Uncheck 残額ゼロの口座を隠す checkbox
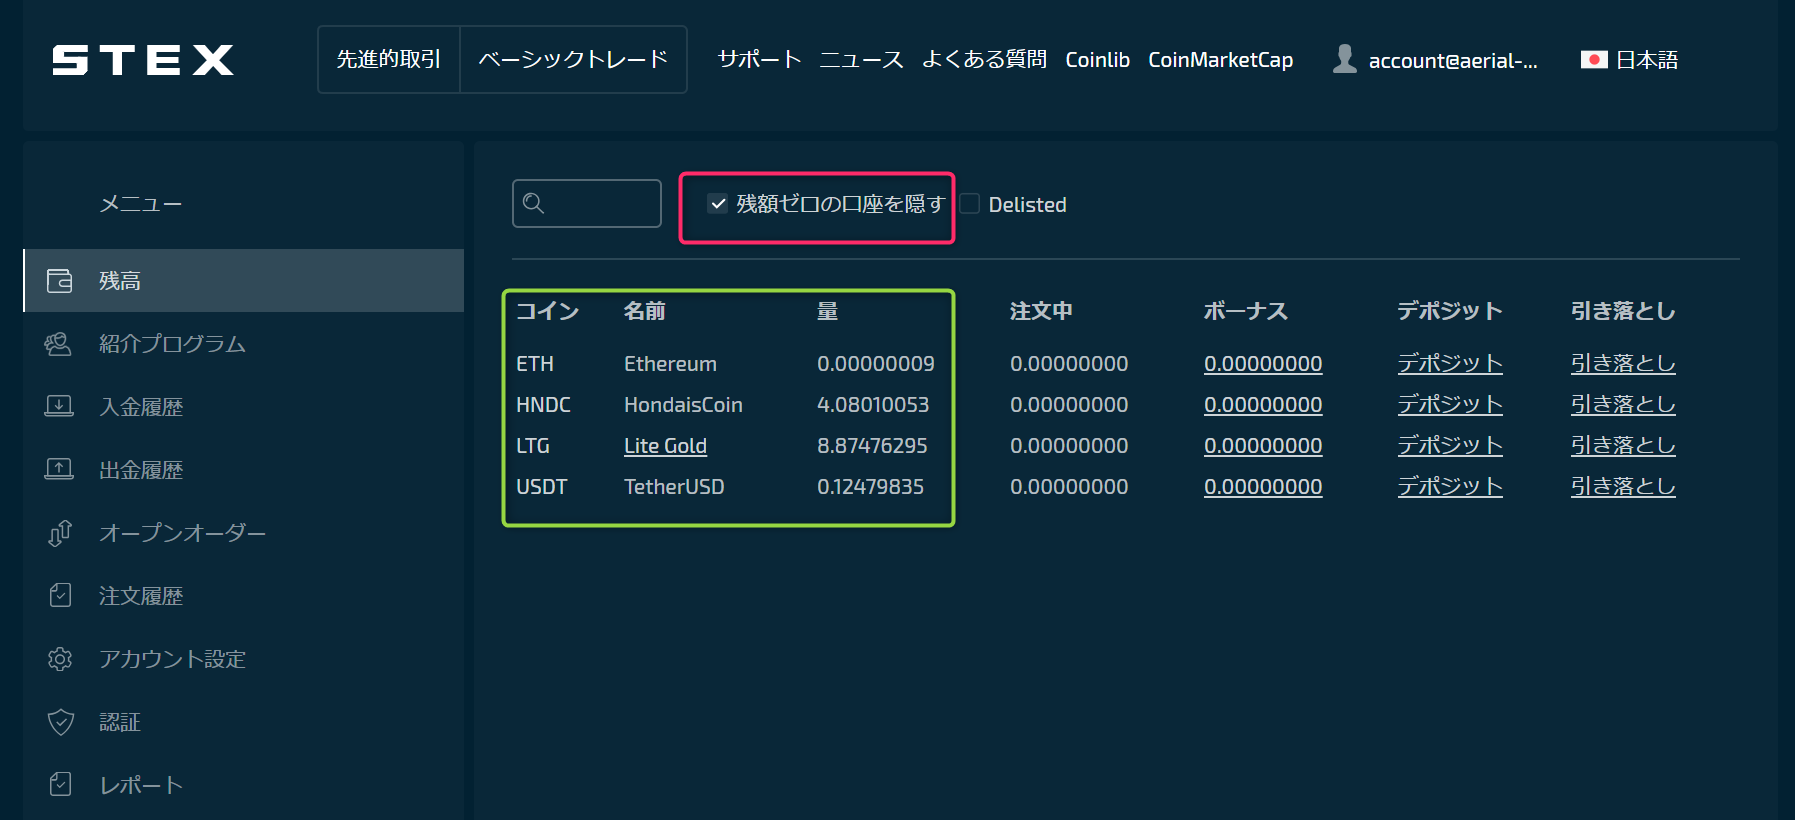This screenshot has width=1795, height=820. point(718,204)
